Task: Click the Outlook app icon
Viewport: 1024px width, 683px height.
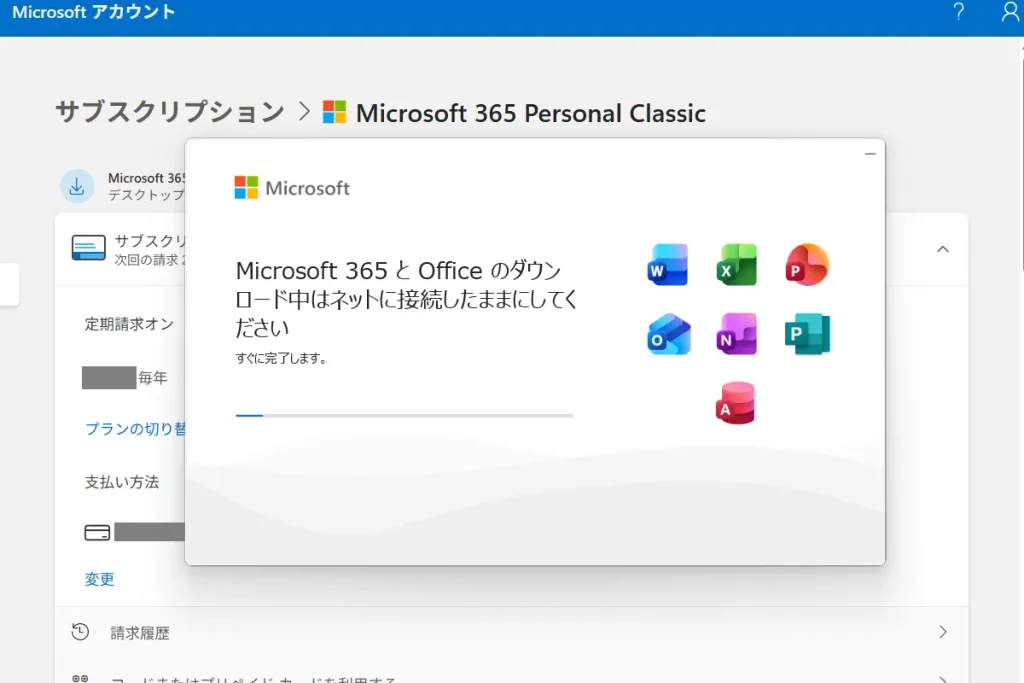Action: (x=669, y=334)
